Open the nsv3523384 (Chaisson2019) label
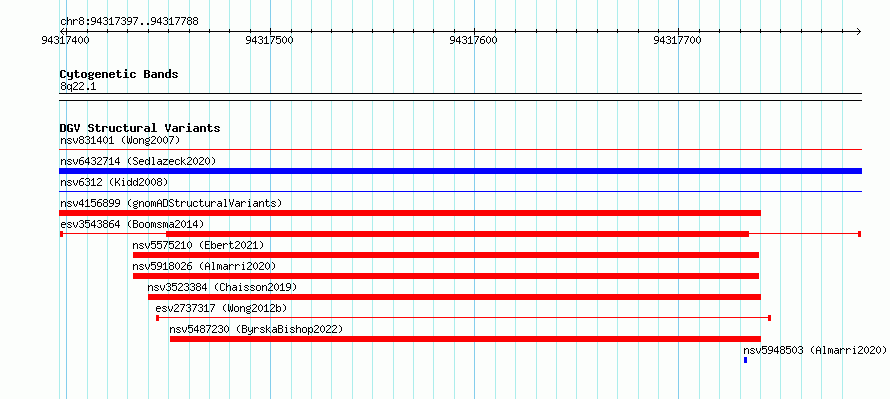The height and width of the screenshot is (399, 890). click(222, 287)
